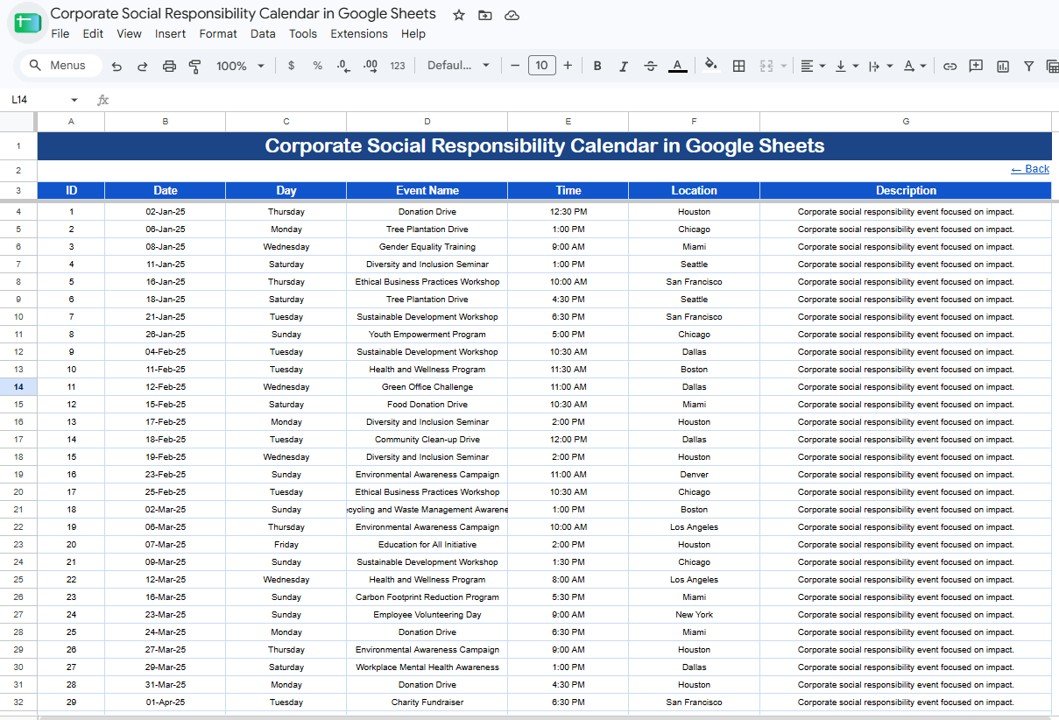Select the Friday day cell

click(x=286, y=544)
